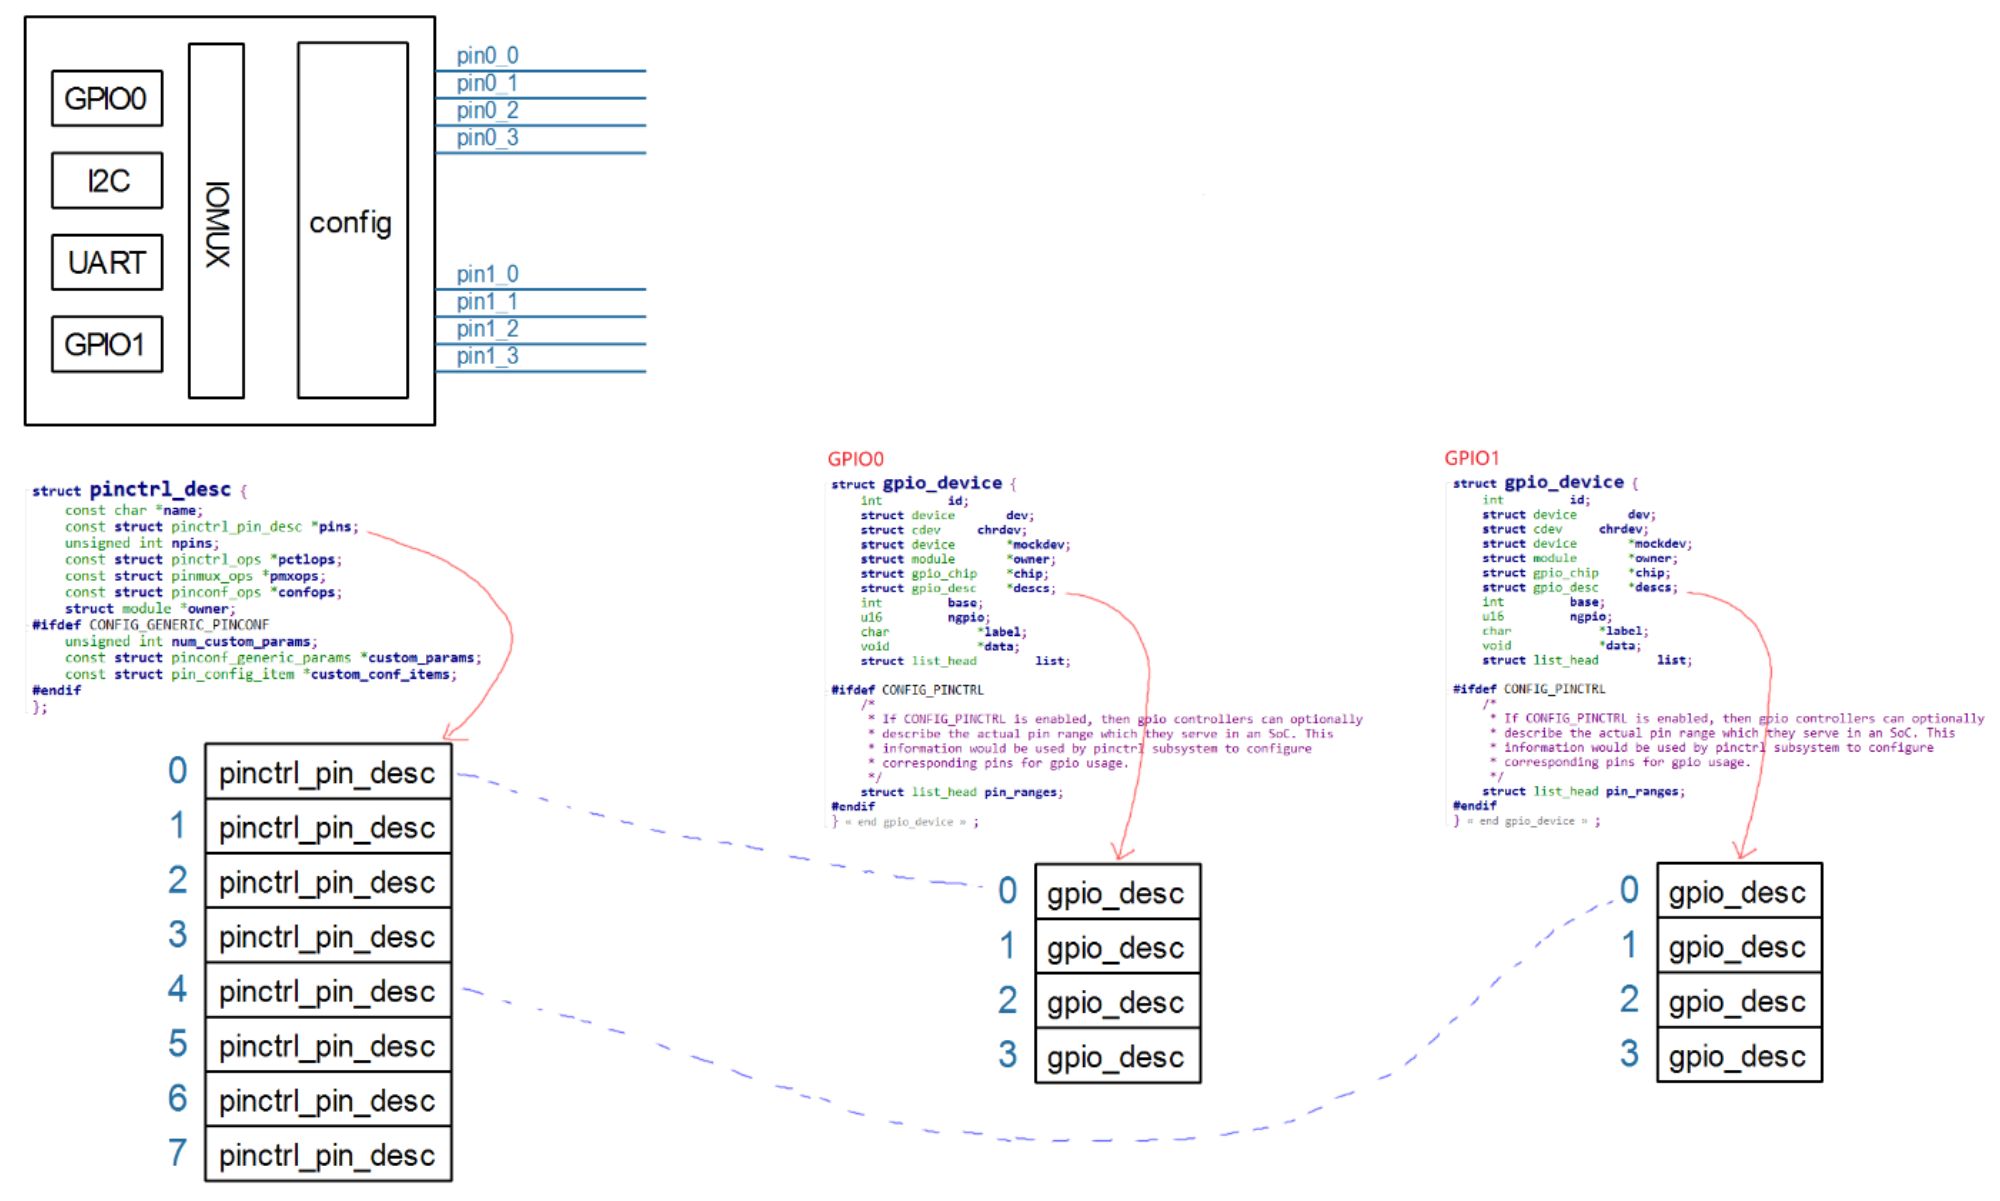Click the '*custom_conf_items;' line

click(261, 674)
